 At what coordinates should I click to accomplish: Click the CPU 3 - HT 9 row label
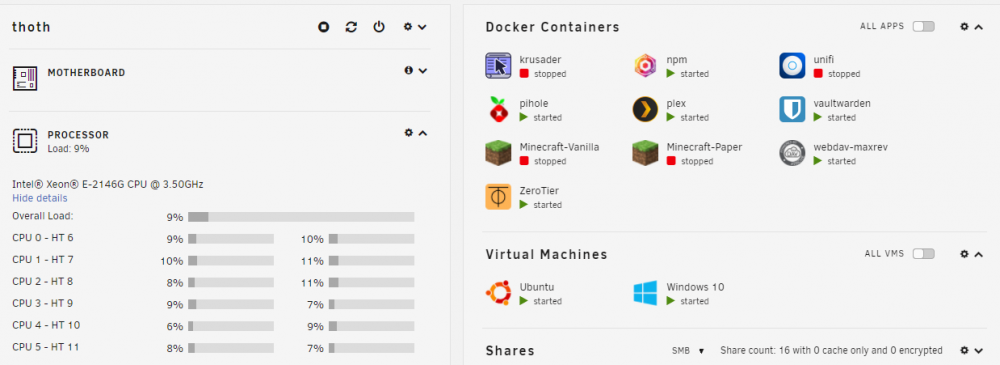42,303
